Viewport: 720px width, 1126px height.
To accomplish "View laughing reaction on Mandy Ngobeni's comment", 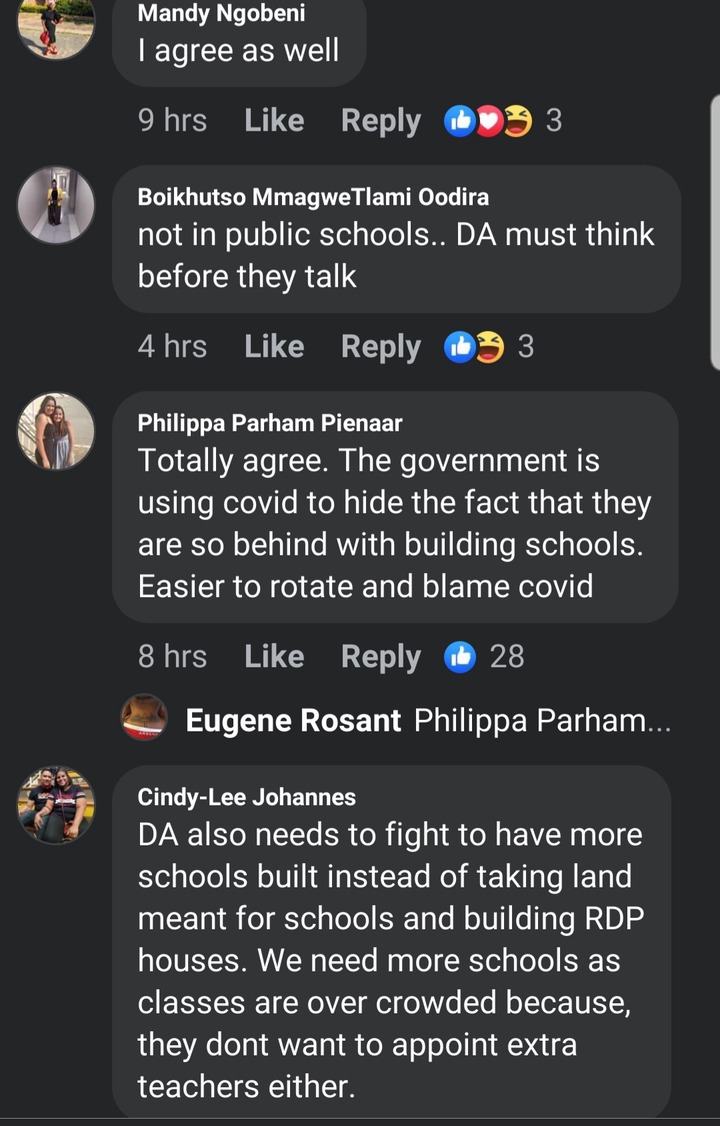I will tap(518, 121).
